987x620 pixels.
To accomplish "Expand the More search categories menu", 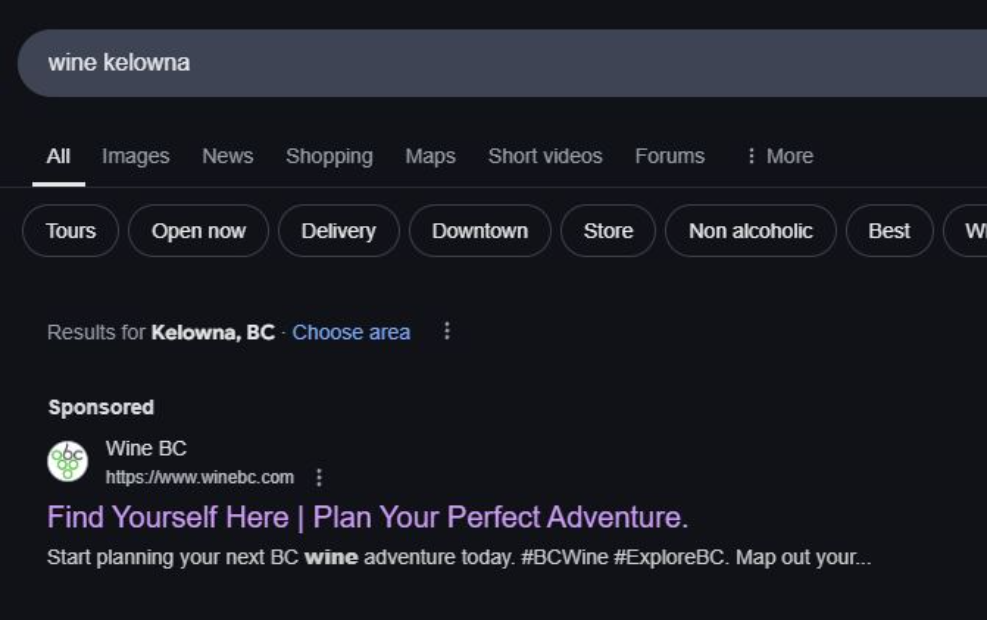I will click(x=779, y=156).
